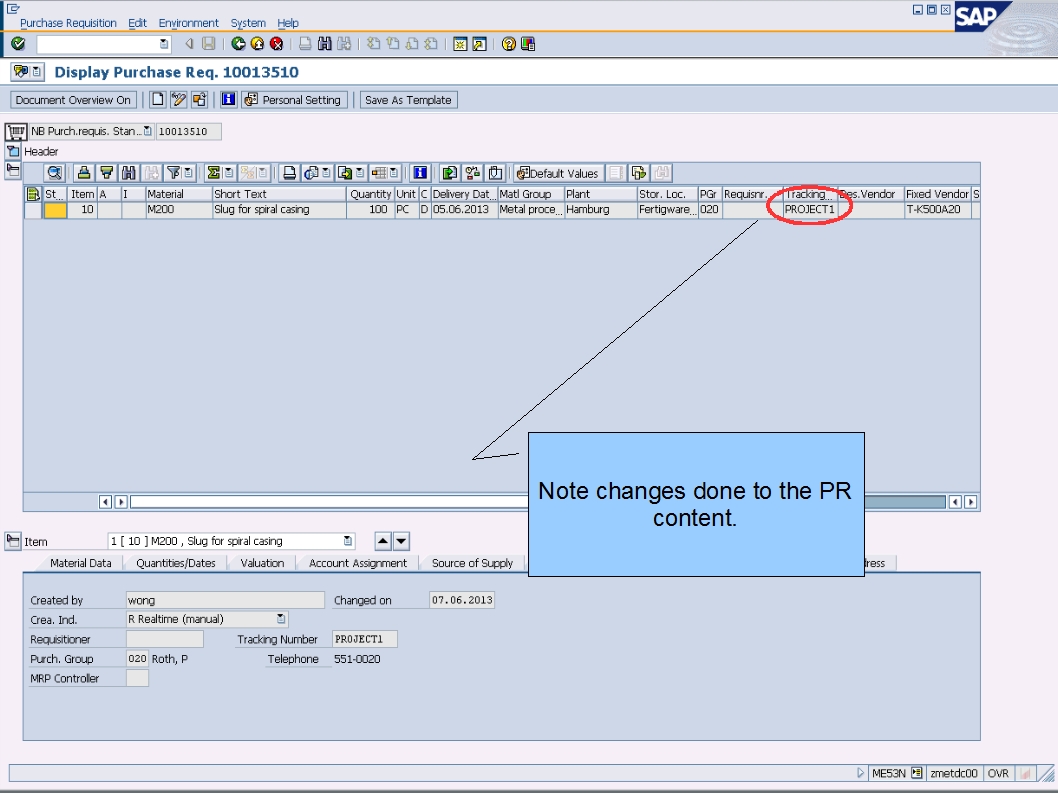Open the grid Views dropdown arrow
The height and width of the screenshot is (794, 1058).
(x=326, y=173)
